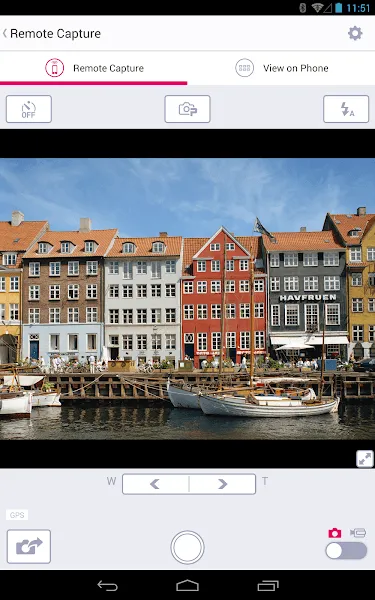Toggle the photo/video mode switch

click(x=346, y=551)
